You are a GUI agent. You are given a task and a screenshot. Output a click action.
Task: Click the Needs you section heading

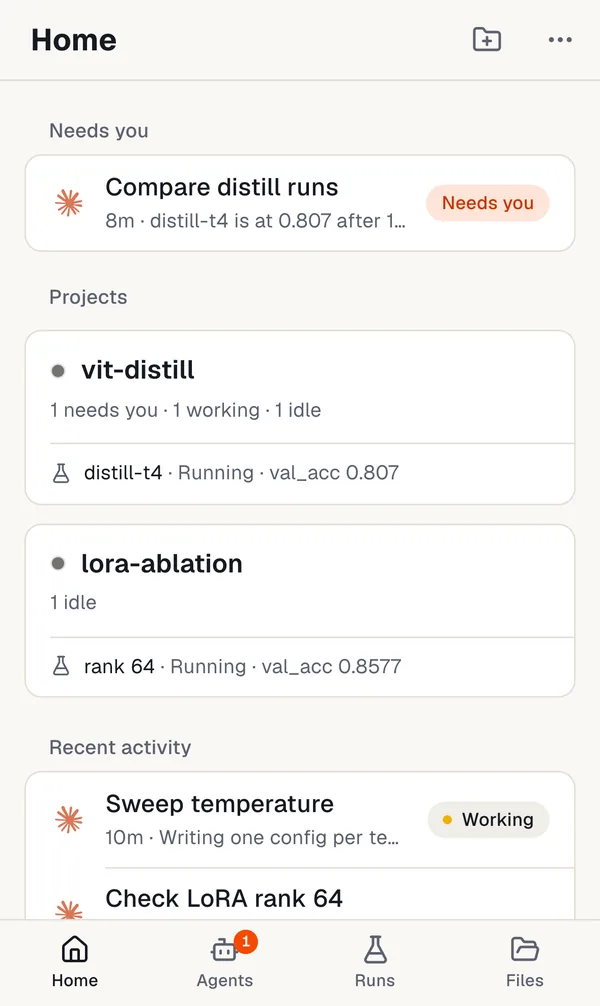pyautogui.click(x=99, y=131)
